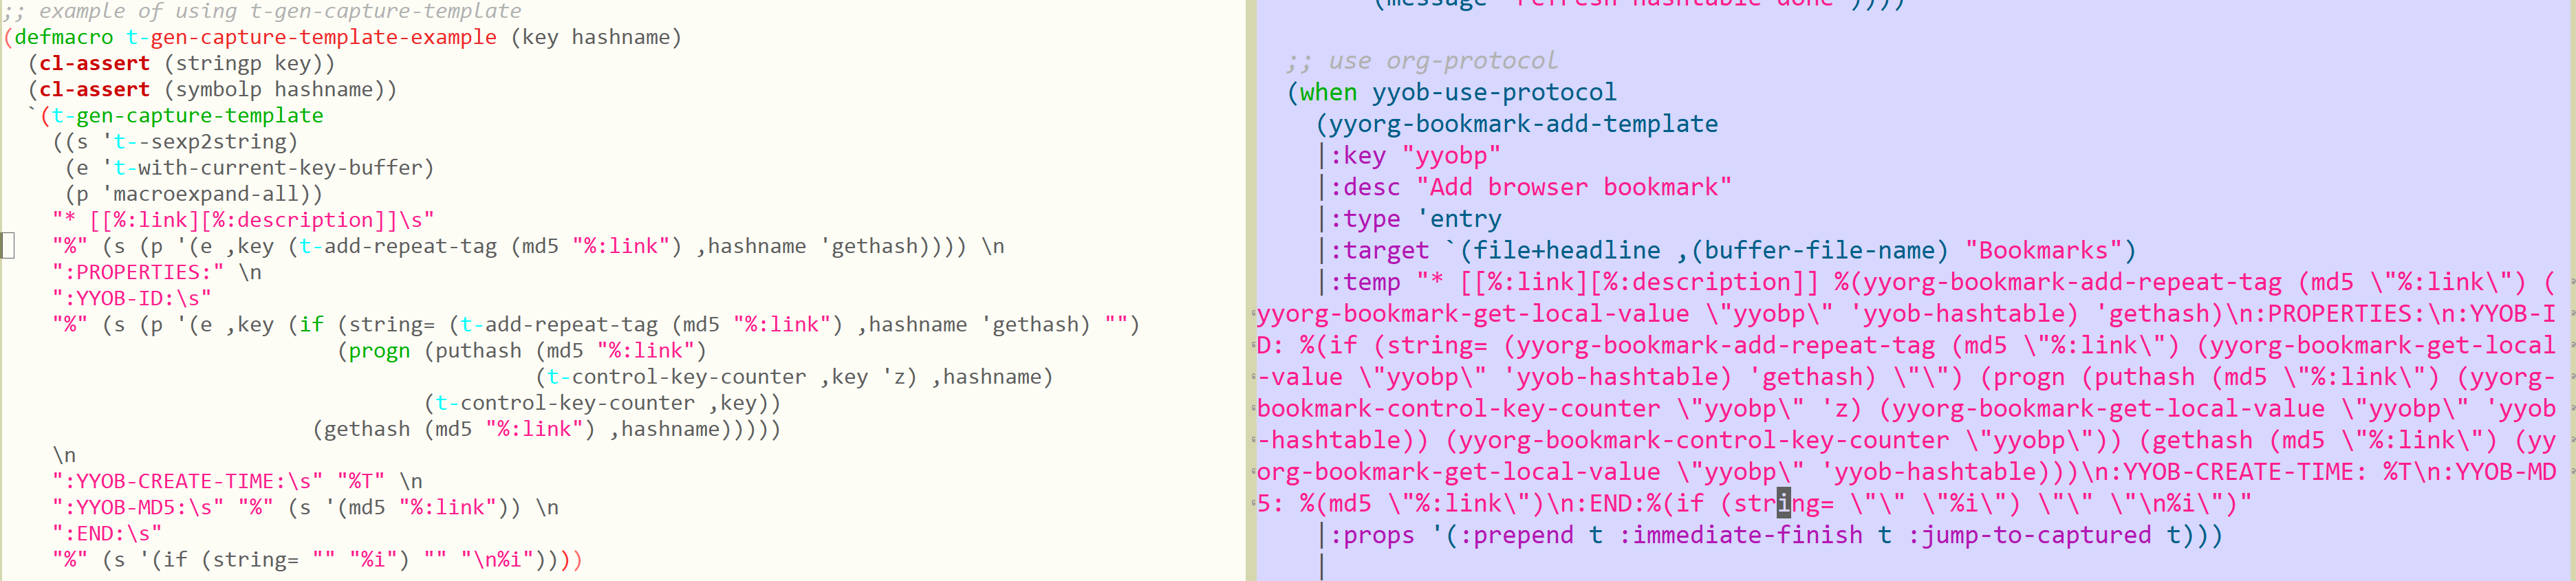Place cursor on ":YYOB-CREATE-TIME:\s" string in left pane
Viewport: 2576px width, 581px height.
187,481
